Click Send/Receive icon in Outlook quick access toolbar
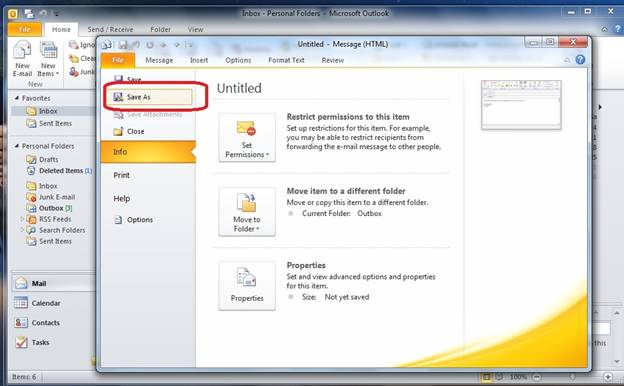 [29, 14]
